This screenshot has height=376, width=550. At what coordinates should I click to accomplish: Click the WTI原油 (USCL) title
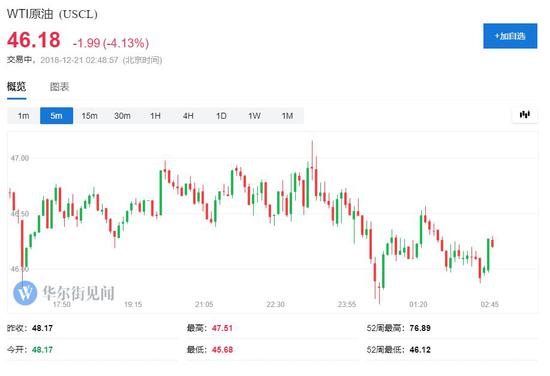point(52,14)
